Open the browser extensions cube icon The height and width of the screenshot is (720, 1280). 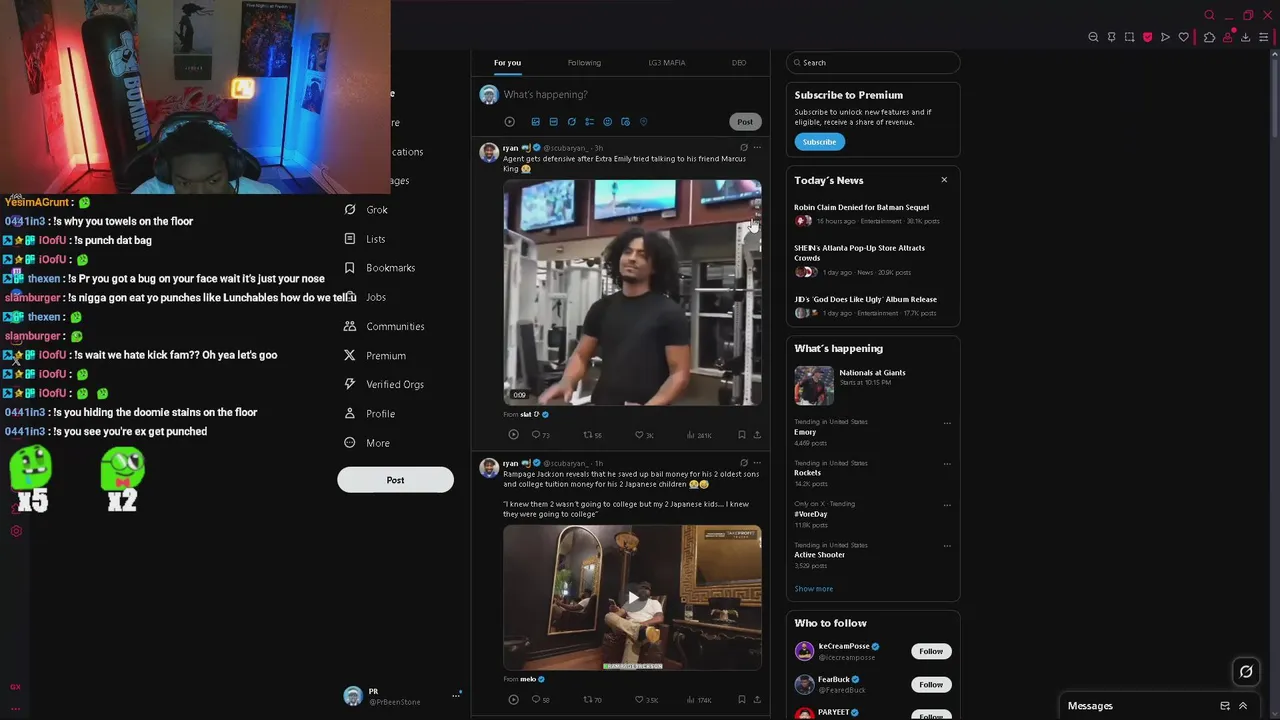(x=1209, y=37)
